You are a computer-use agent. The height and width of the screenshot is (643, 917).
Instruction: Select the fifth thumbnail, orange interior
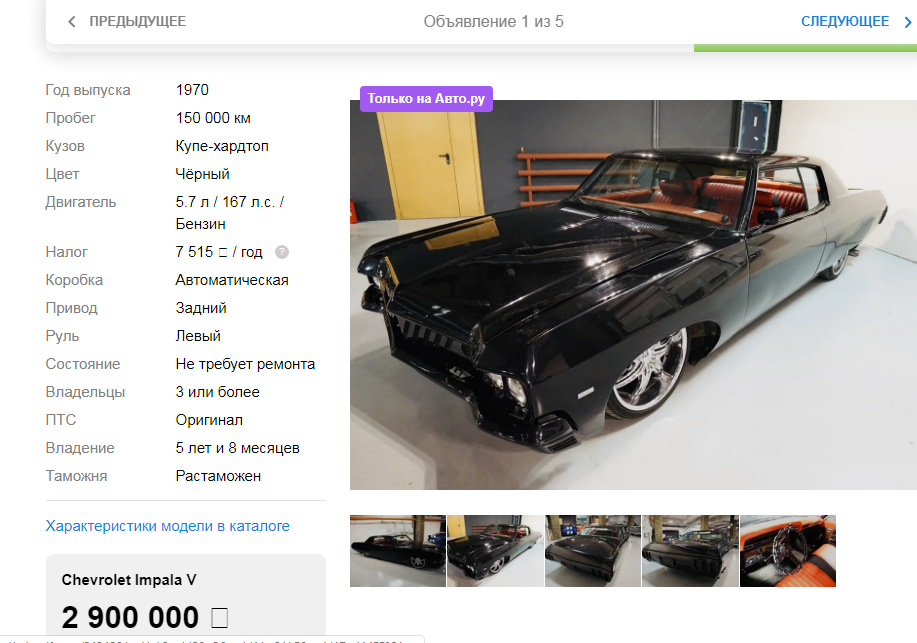(x=788, y=551)
